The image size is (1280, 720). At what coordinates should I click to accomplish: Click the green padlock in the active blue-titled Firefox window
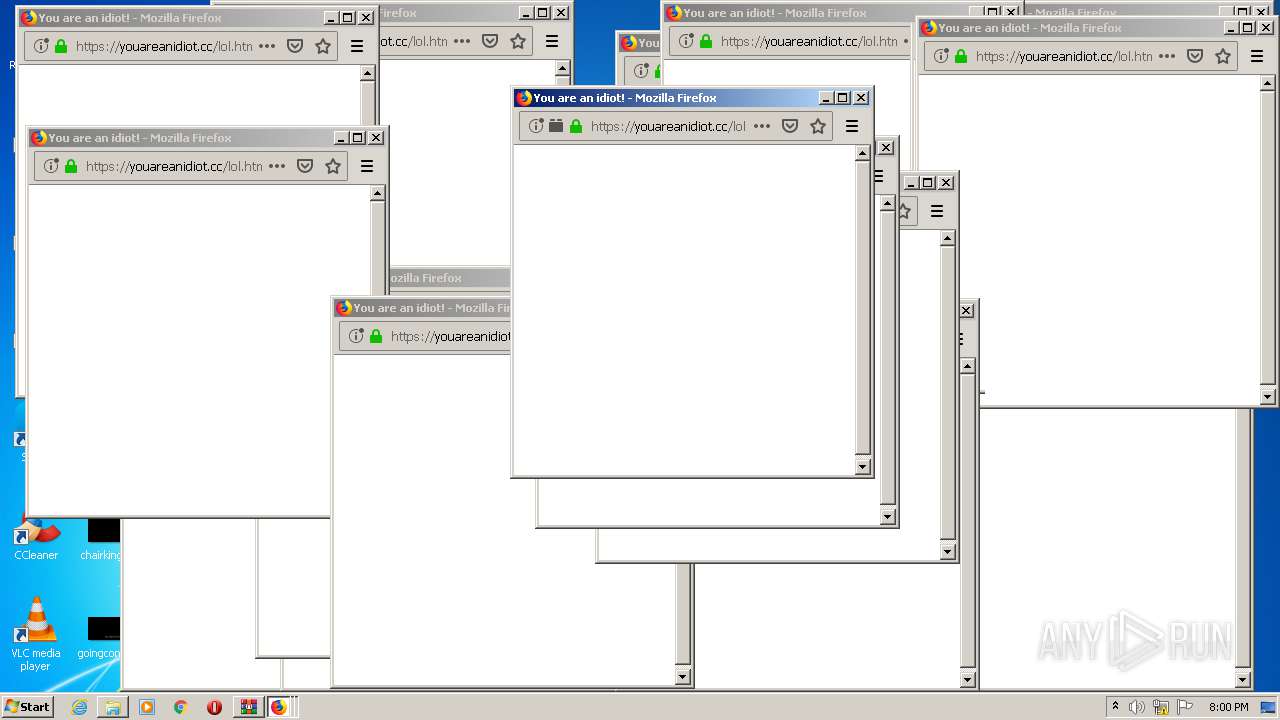coord(576,126)
